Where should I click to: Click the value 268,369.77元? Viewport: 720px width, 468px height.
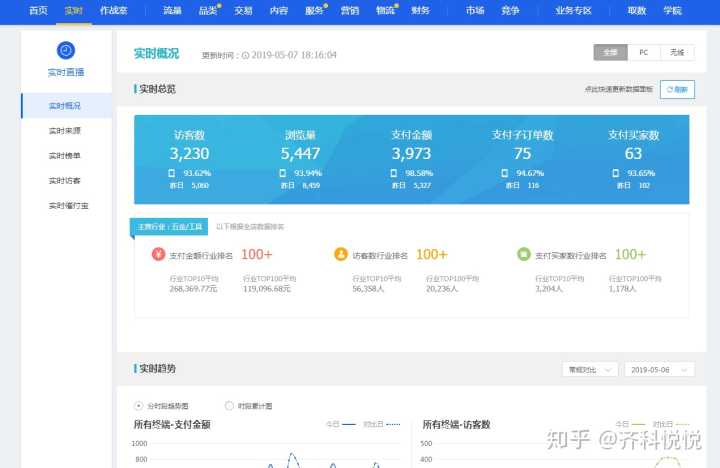click(193, 289)
